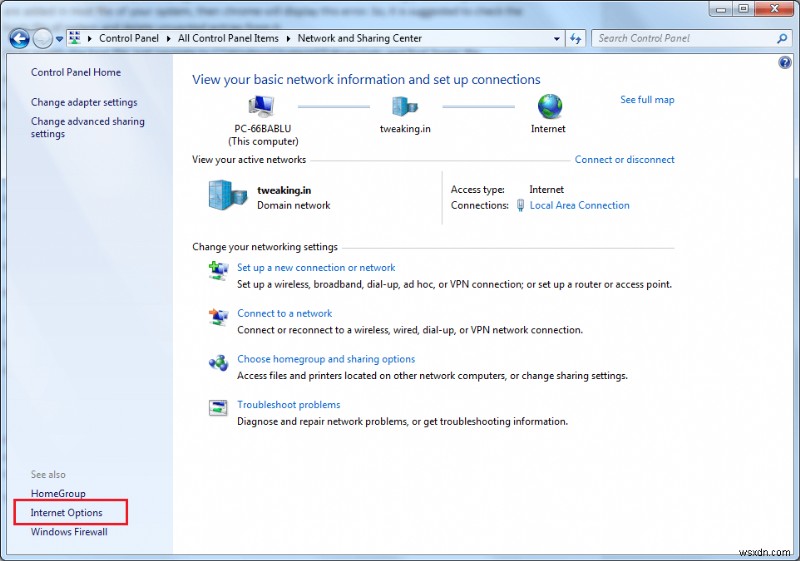Viewport: 800px width, 561px height.
Task: Click the search magnifier icon
Action: tap(782, 38)
